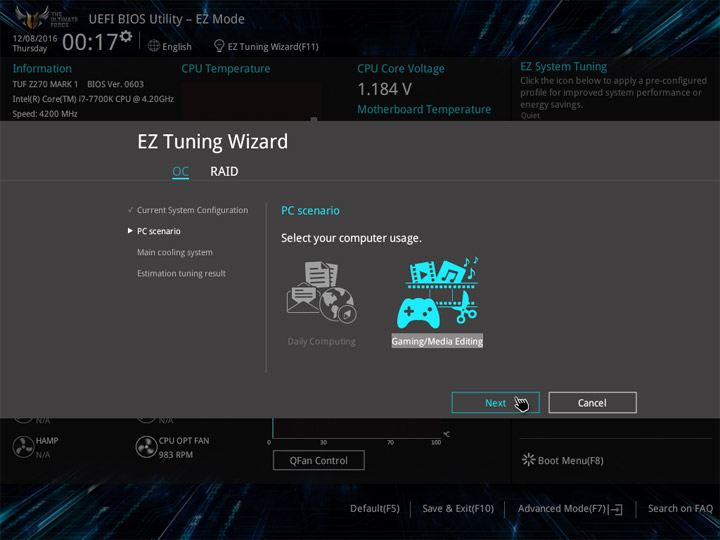
Task: Click the TUF Z270 MARK 1 text
Action: pos(45,84)
